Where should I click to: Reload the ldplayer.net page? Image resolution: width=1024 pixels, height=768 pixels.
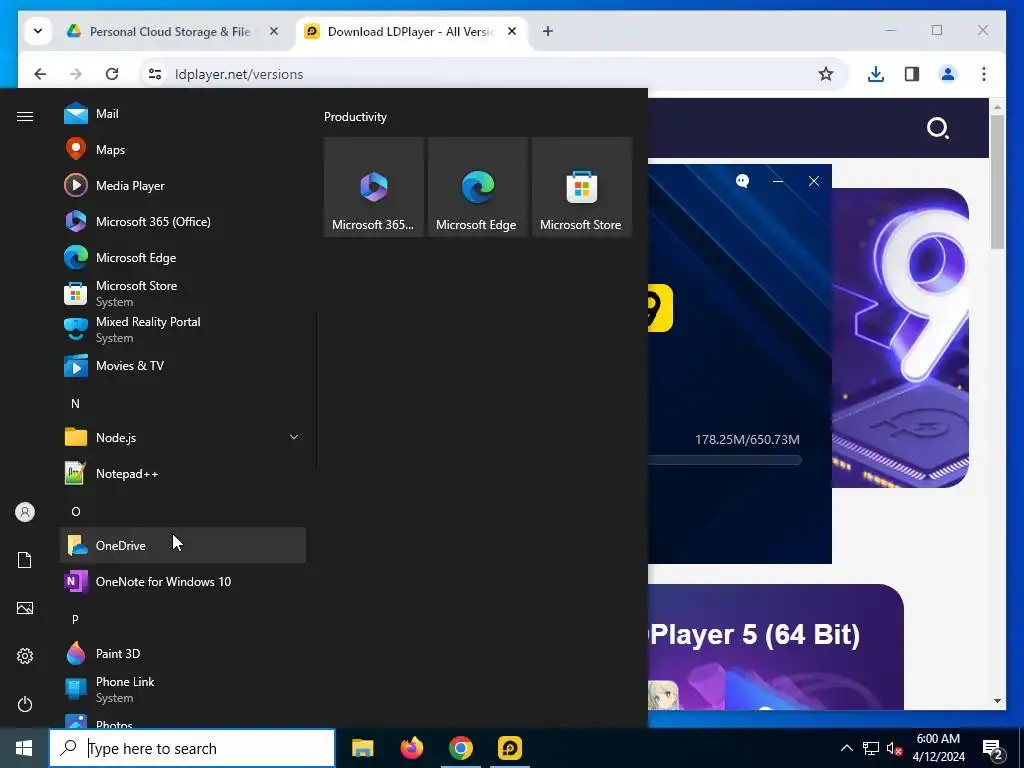112,74
